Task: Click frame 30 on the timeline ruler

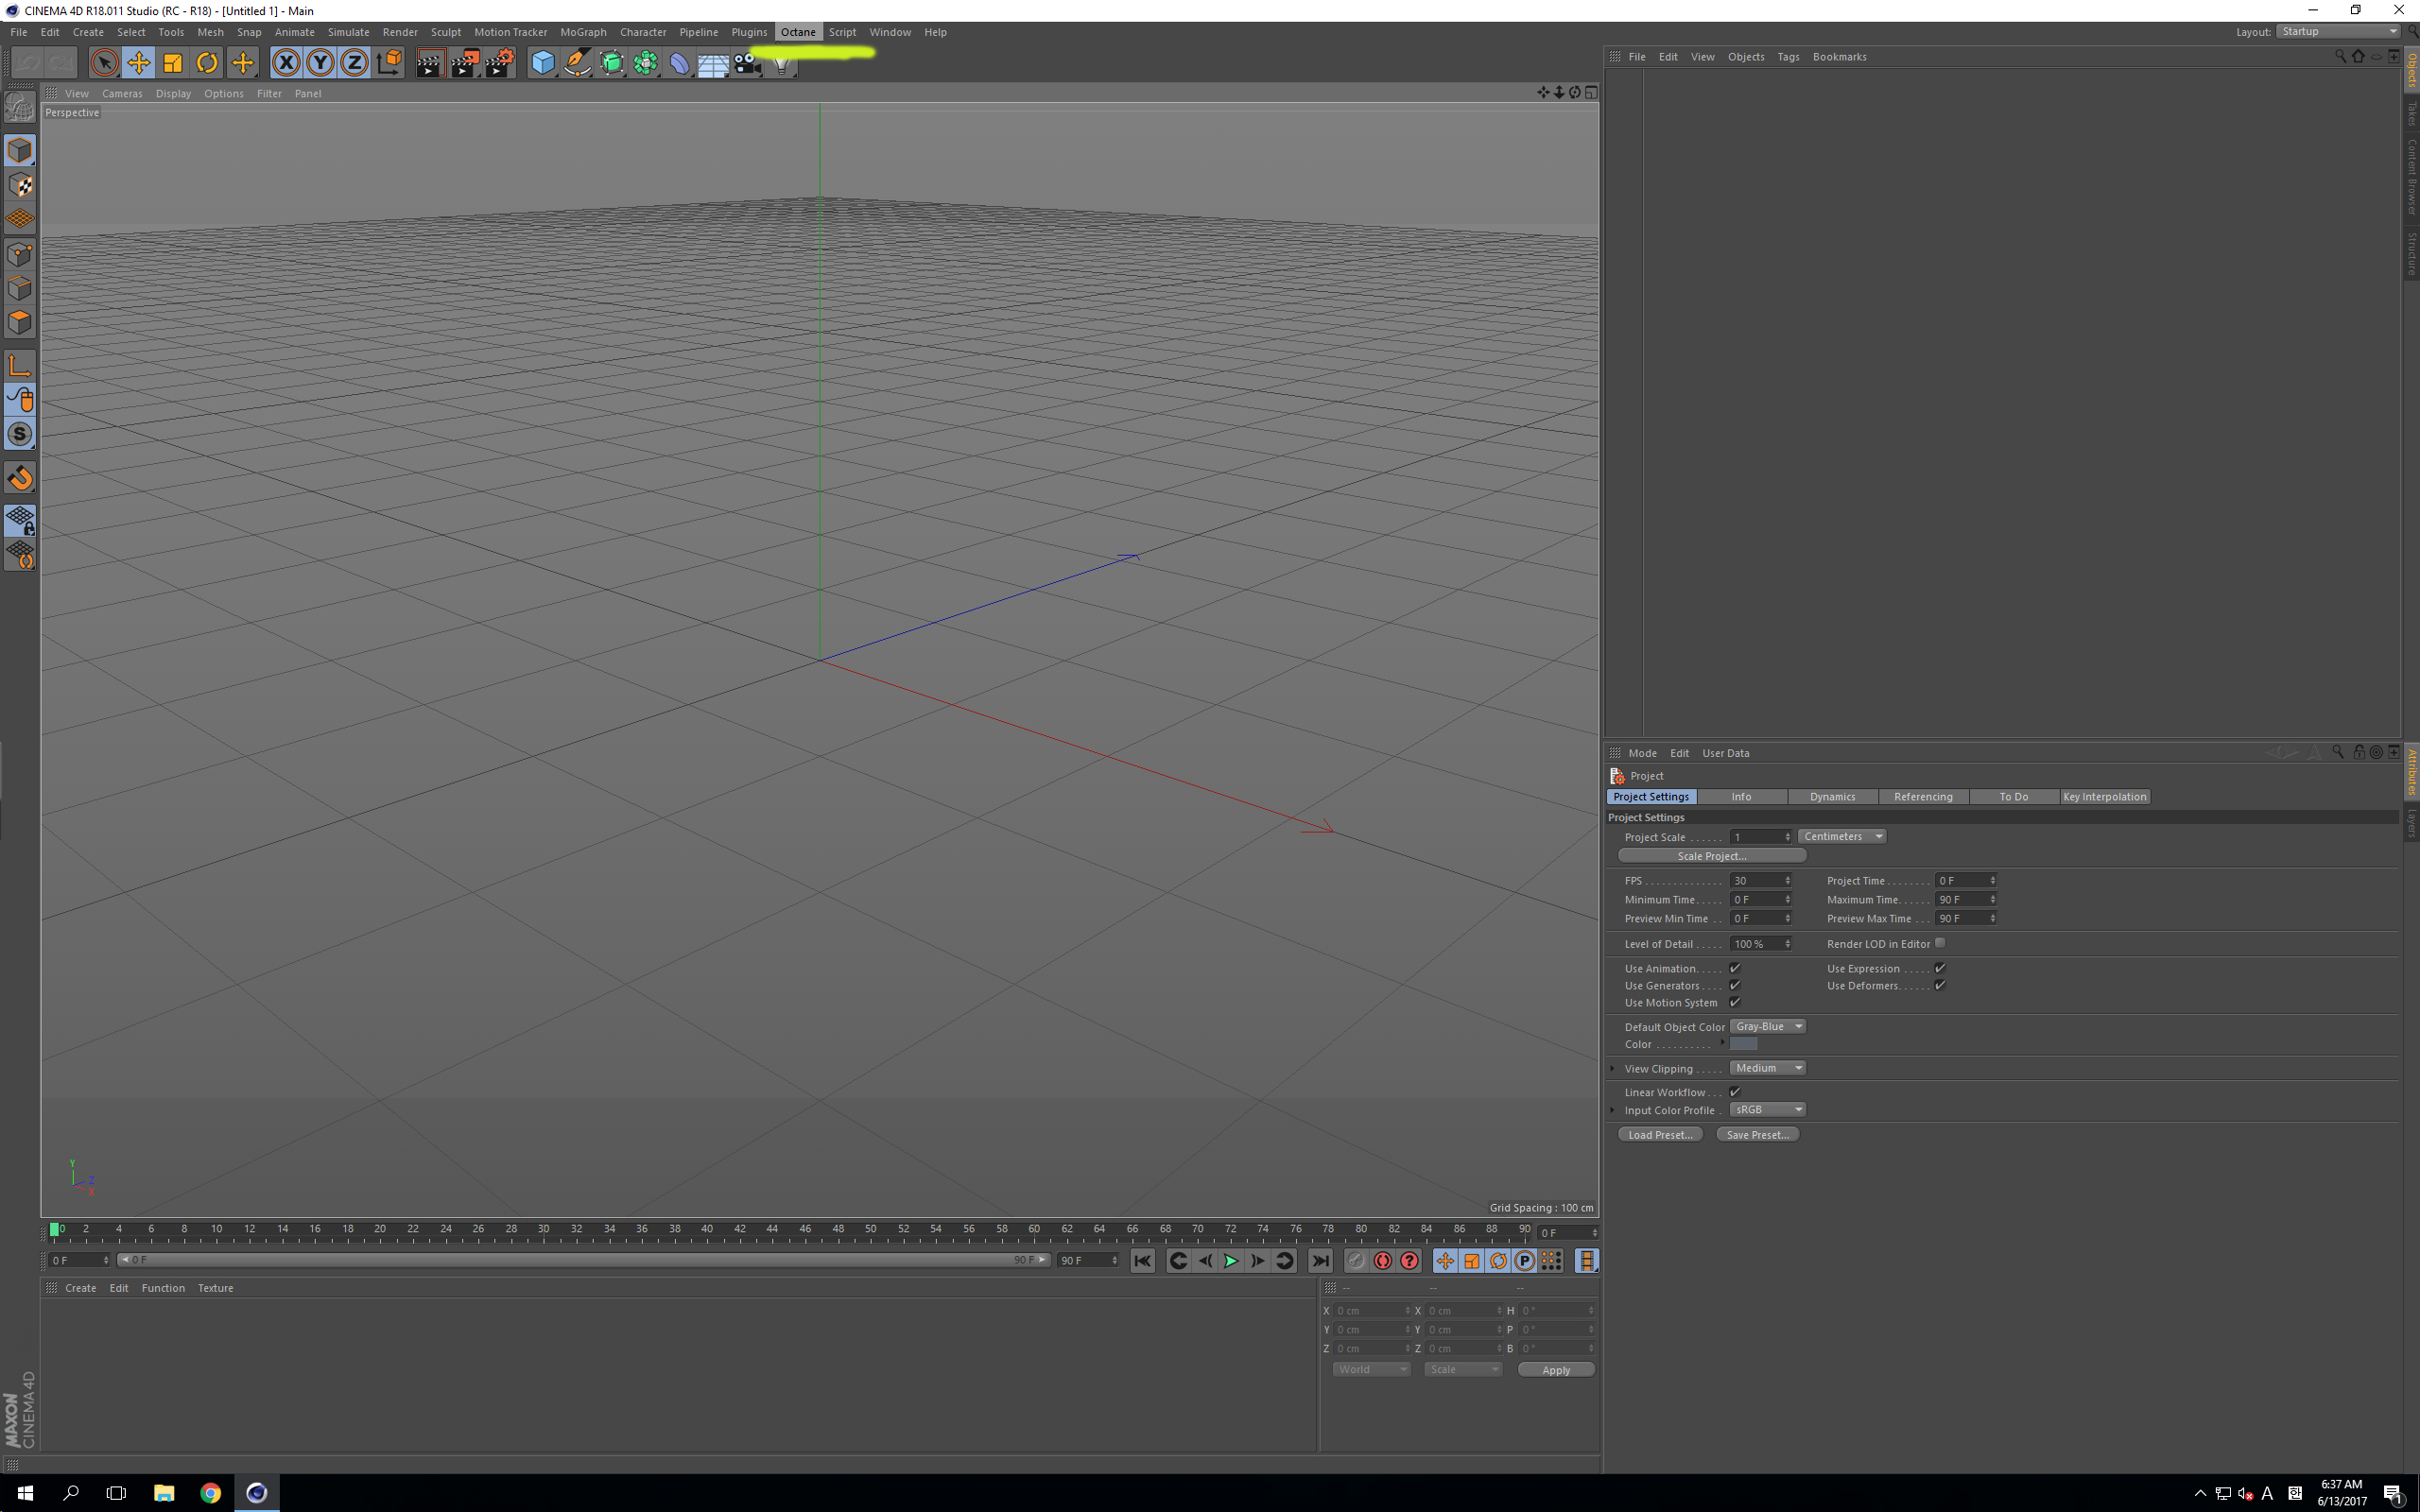Action: pos(543,1230)
